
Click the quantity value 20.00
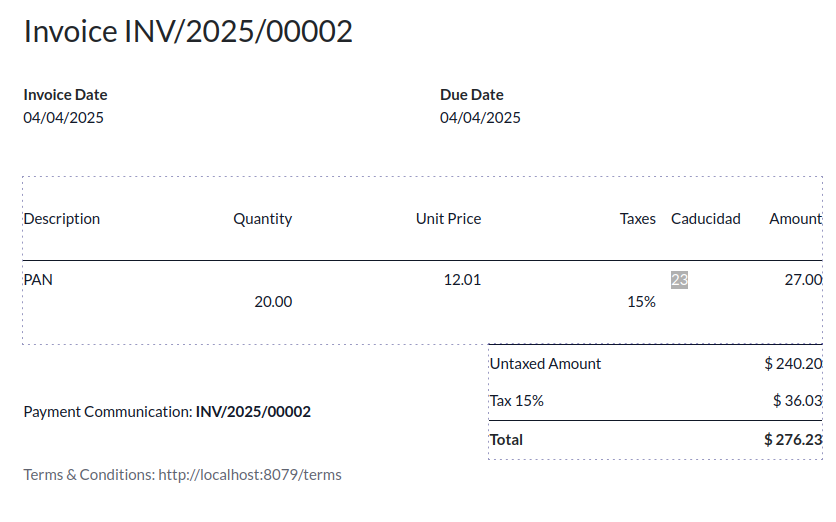click(x=273, y=302)
